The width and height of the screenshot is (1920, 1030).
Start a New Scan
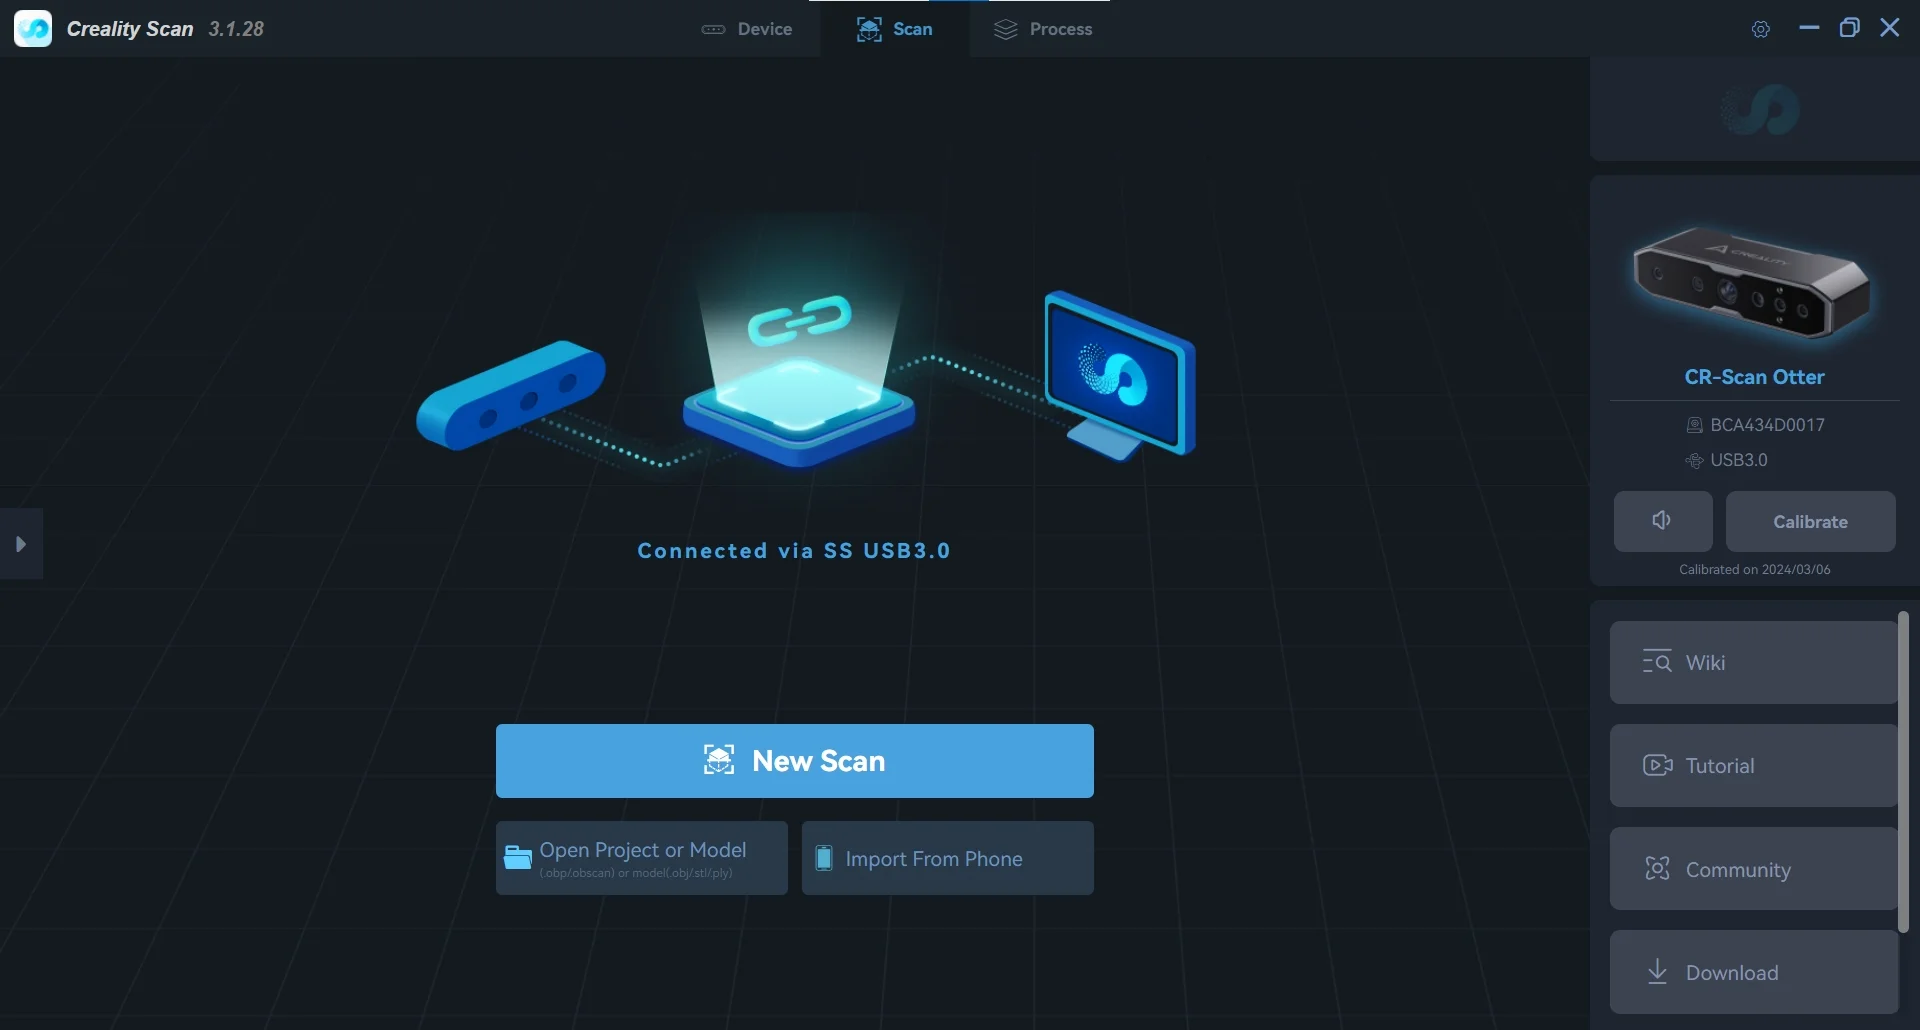tap(795, 761)
